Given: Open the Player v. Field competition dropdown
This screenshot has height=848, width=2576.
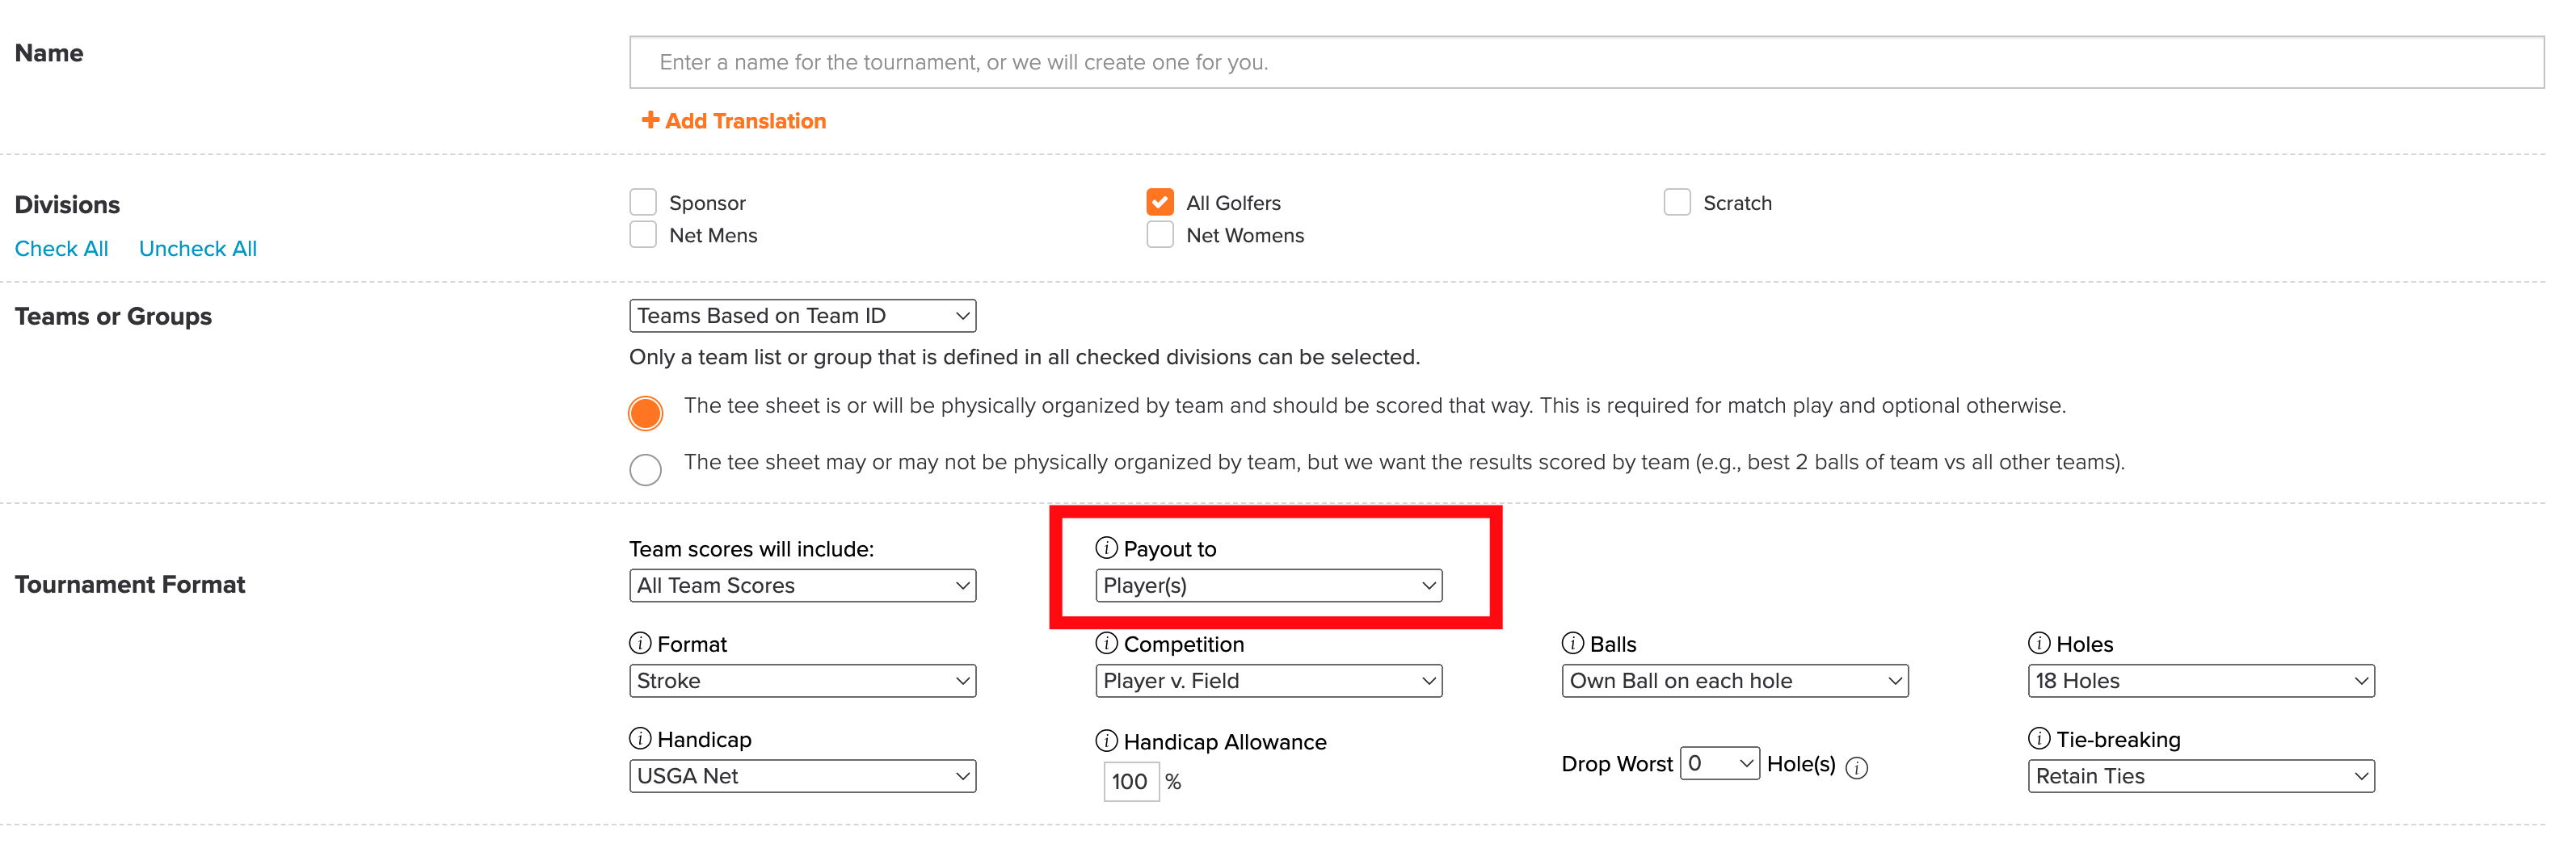Looking at the screenshot, I should (1269, 681).
